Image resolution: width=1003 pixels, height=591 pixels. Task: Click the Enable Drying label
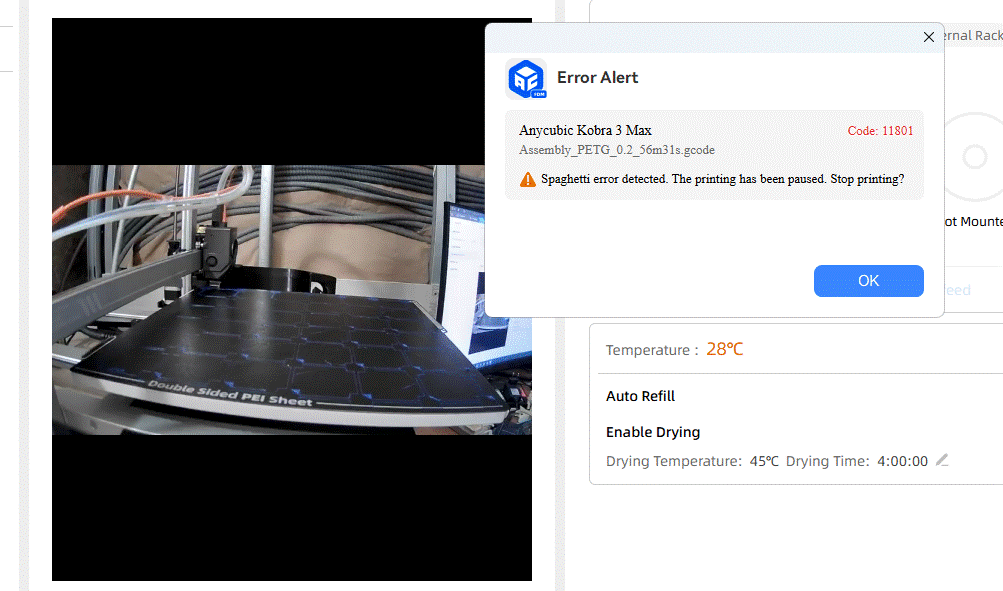tap(652, 432)
